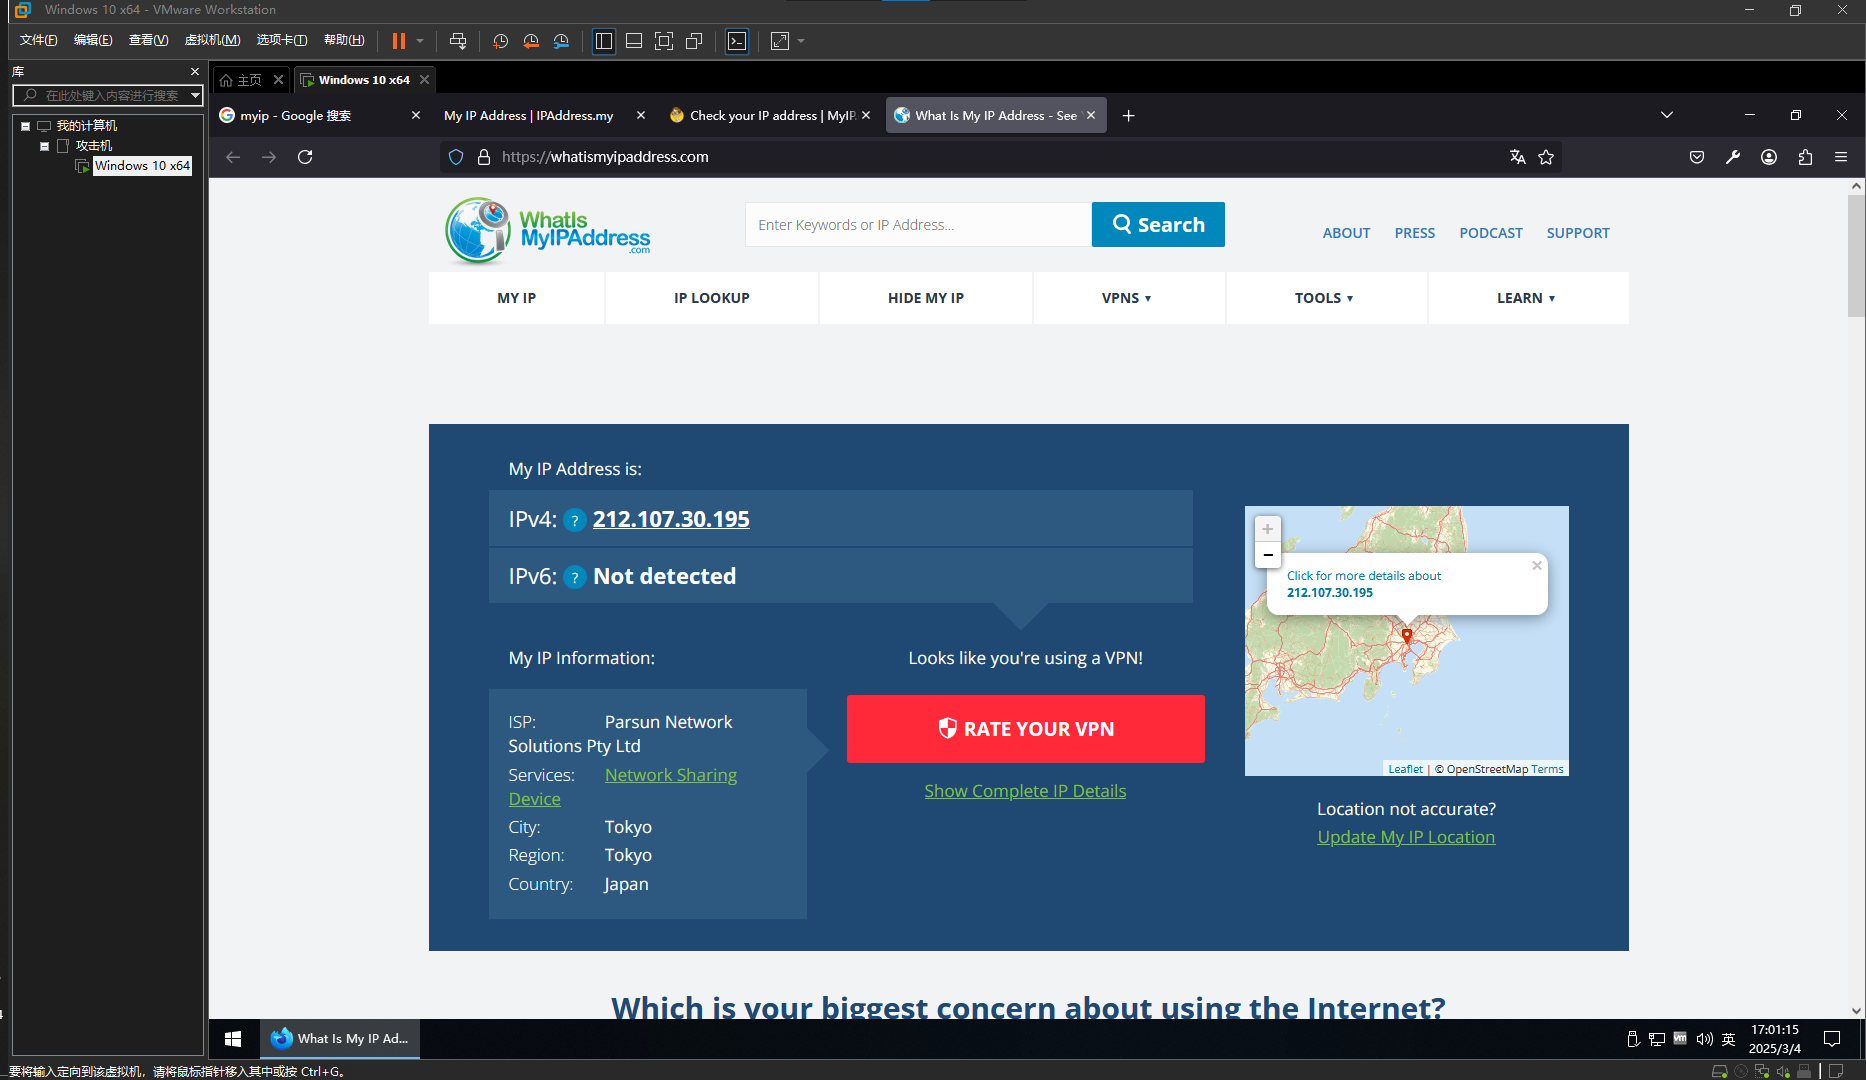Screen dimensions: 1866x1080
Task: Revert to previous snapshot
Action: pyautogui.click(x=531, y=41)
